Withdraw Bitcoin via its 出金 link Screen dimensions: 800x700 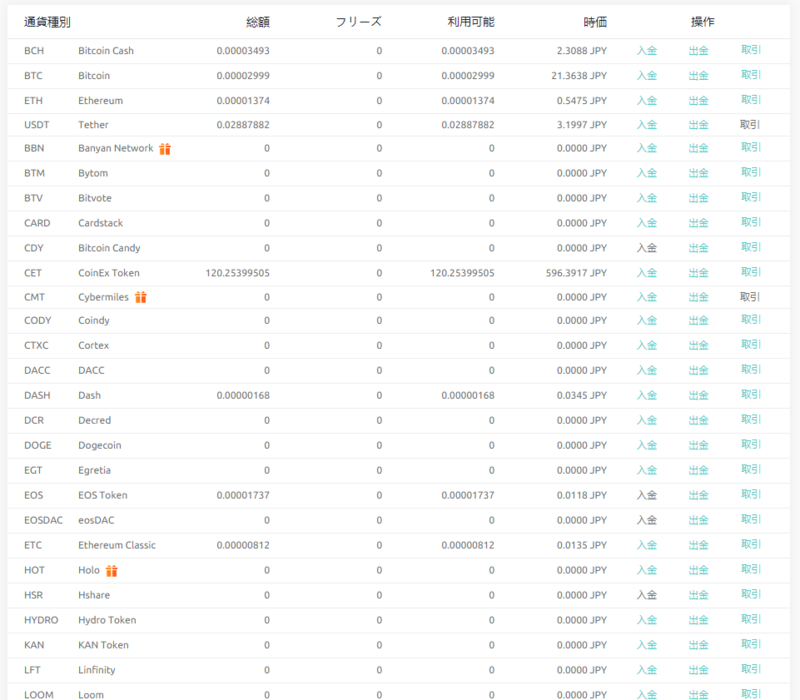[698, 76]
